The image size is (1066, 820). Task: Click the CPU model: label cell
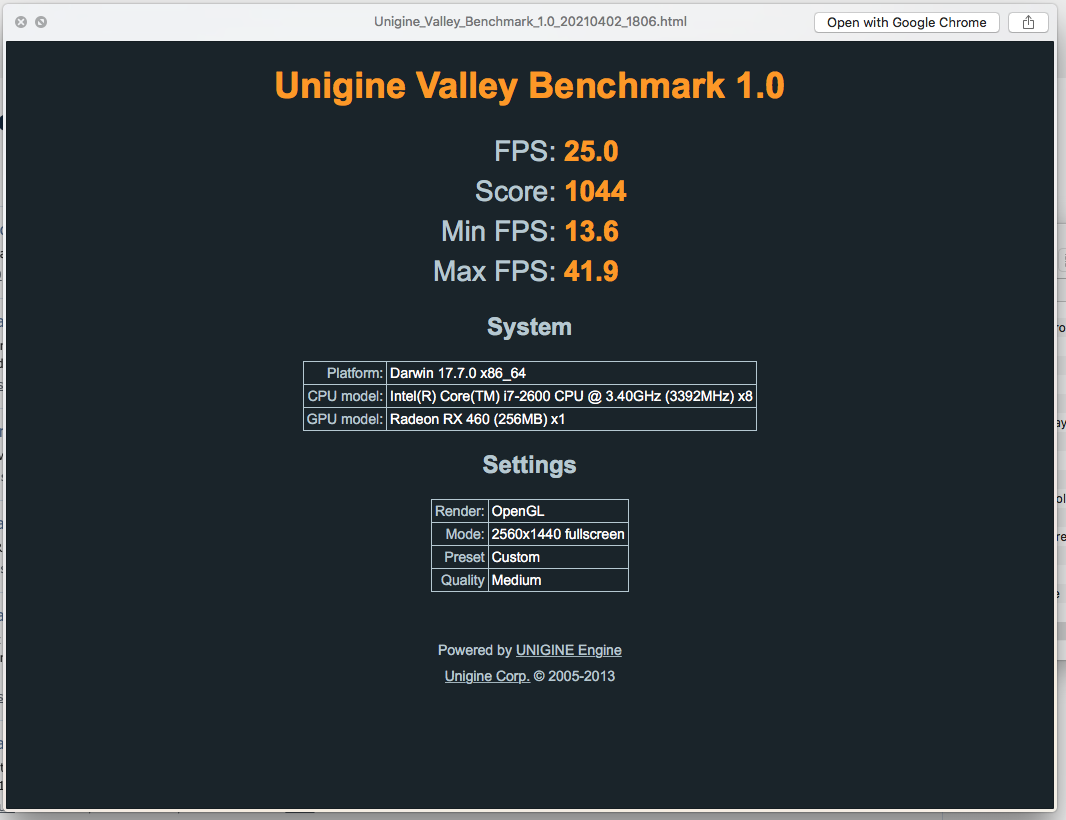345,396
